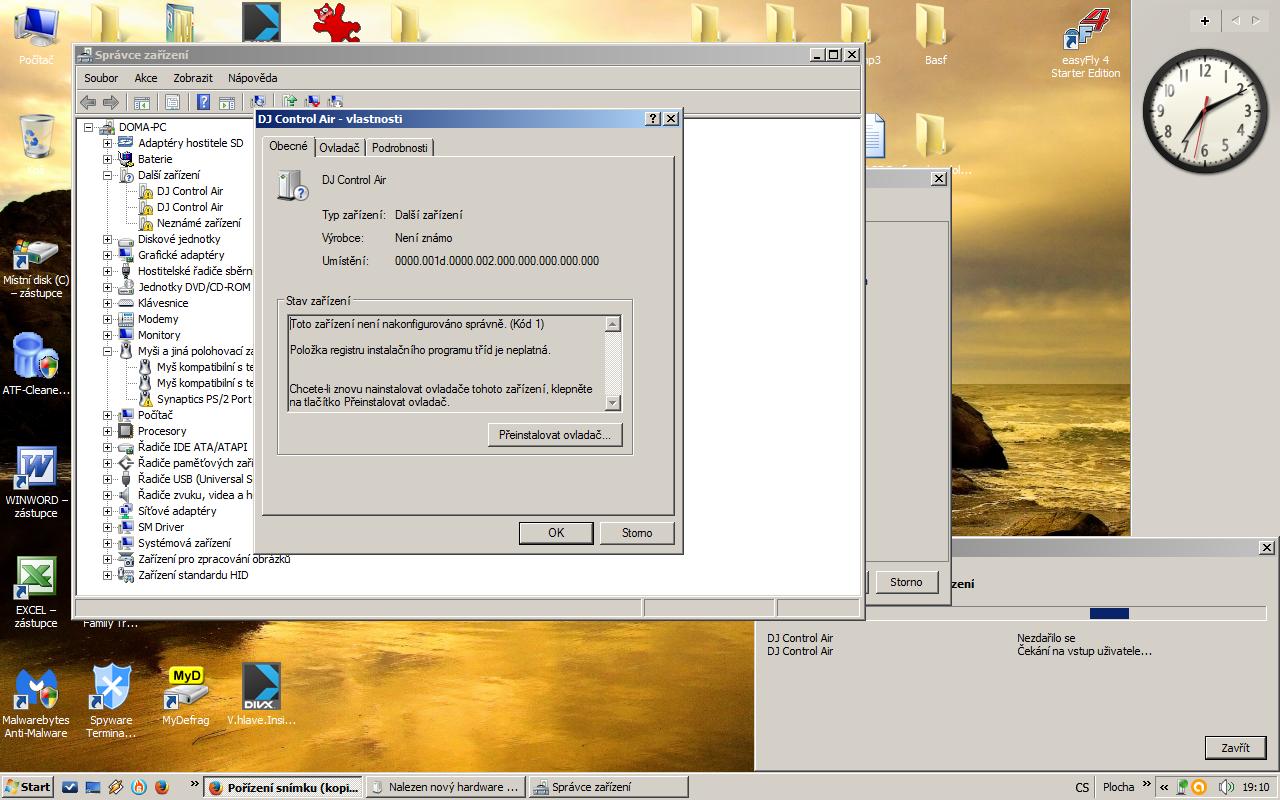
Task: Click the Firefox quick launch icon
Action: (163, 787)
